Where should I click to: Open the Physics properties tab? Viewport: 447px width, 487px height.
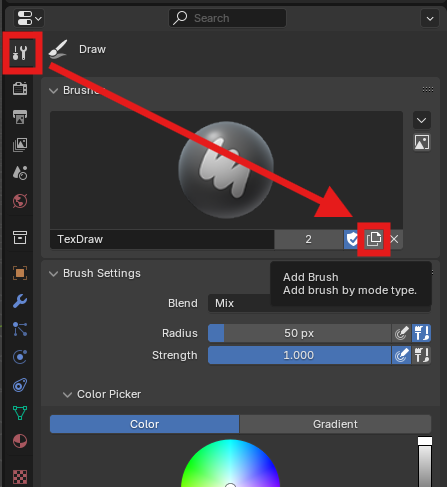[20, 357]
